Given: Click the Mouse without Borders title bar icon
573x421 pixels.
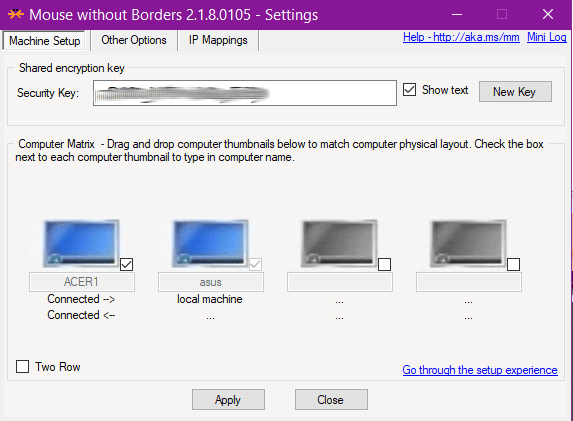Looking at the screenshot, I should [x=16, y=15].
